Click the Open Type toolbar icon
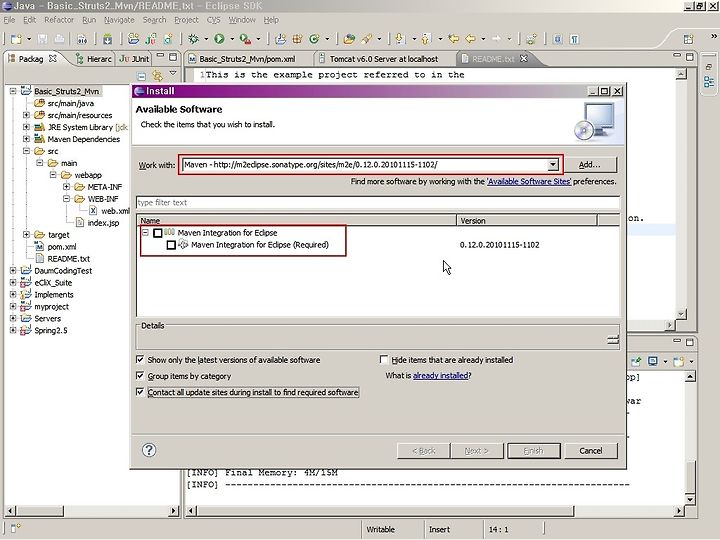Image resolution: width=720 pixels, height=540 pixels. (349, 39)
